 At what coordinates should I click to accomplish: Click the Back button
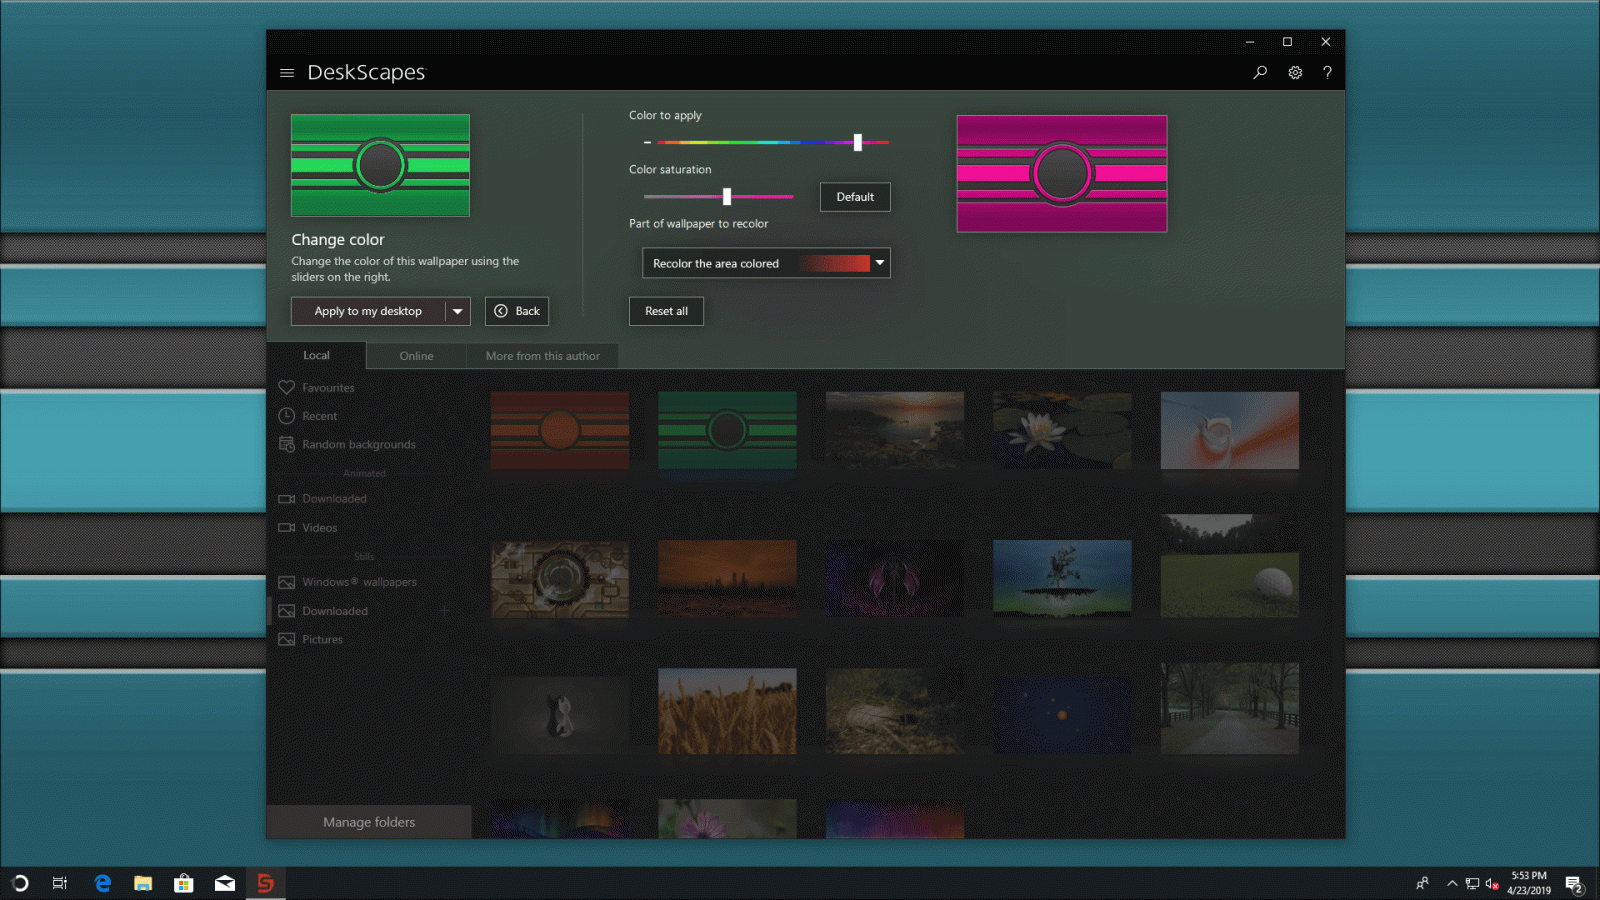[x=517, y=312]
